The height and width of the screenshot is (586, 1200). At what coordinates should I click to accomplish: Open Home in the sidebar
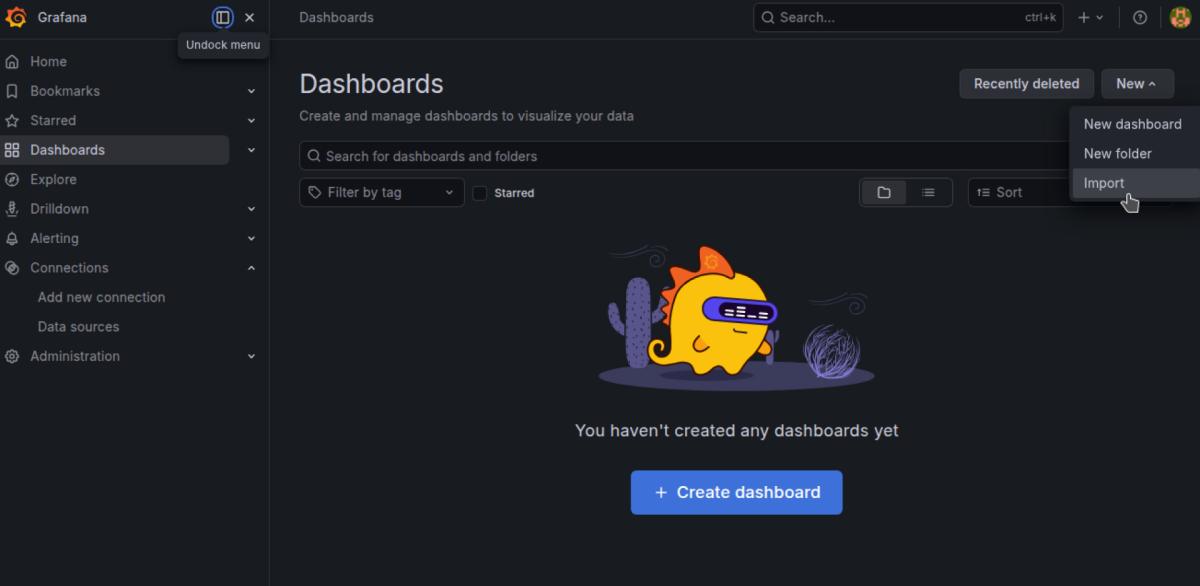click(x=48, y=61)
